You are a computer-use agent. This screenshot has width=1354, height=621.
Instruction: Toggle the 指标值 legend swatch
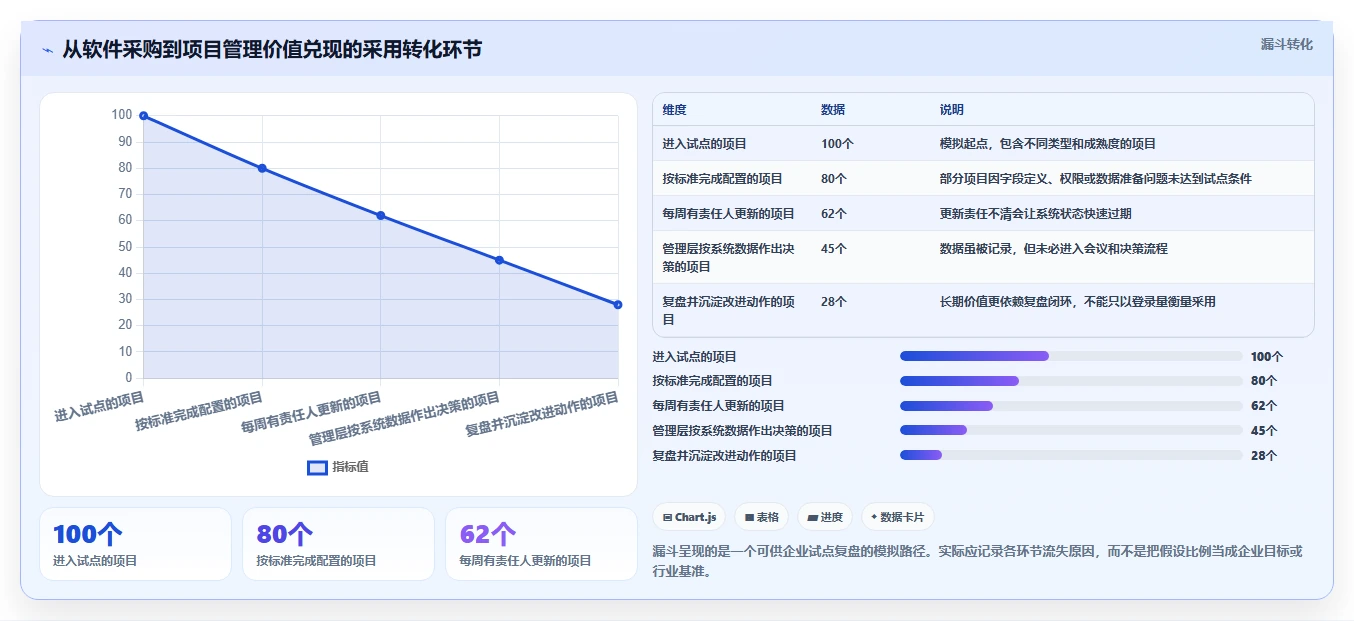pos(317,467)
